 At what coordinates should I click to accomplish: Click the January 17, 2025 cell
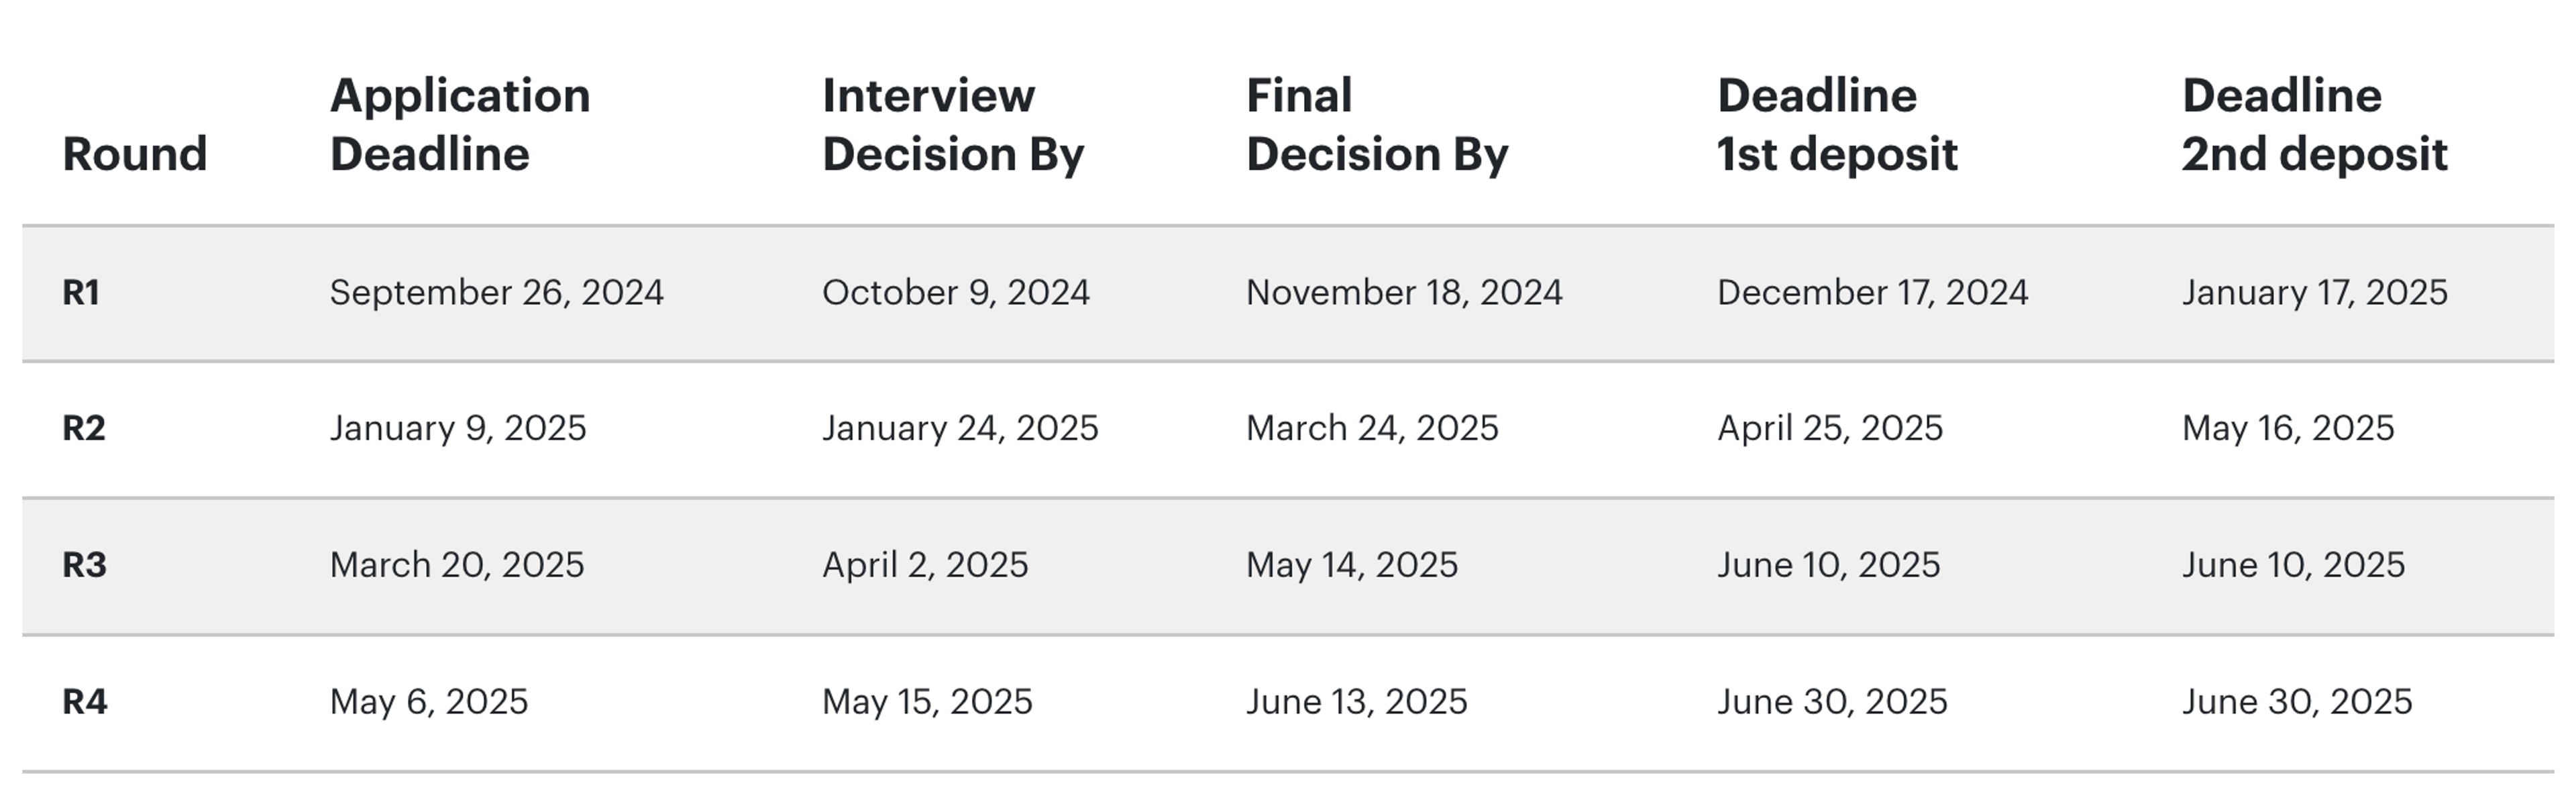[x=2313, y=293]
